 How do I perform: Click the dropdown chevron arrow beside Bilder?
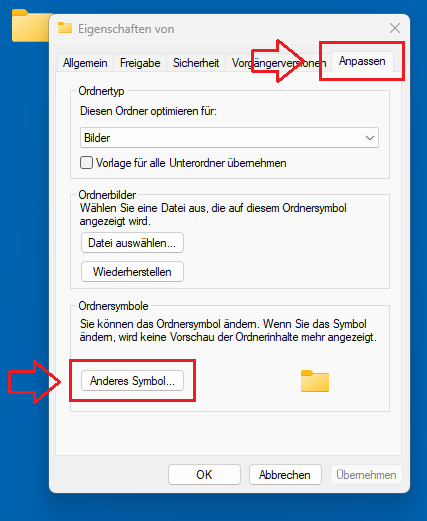(370, 138)
